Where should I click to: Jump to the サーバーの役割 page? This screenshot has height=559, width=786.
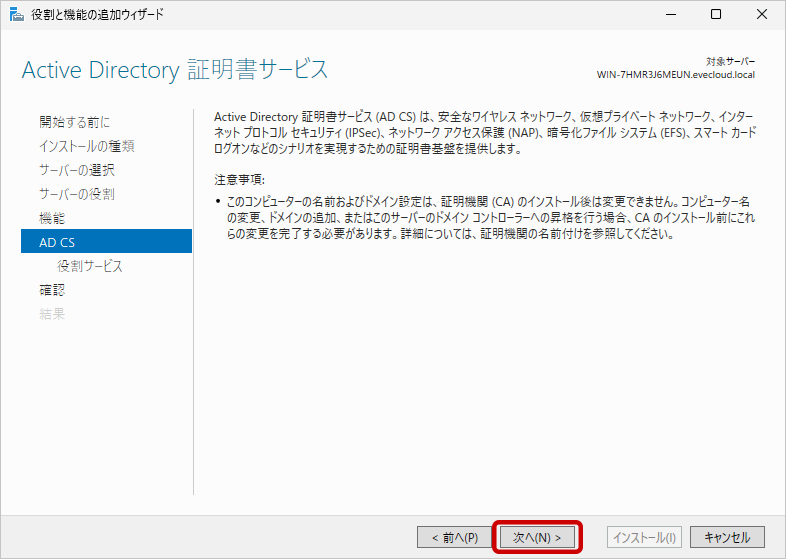77,194
